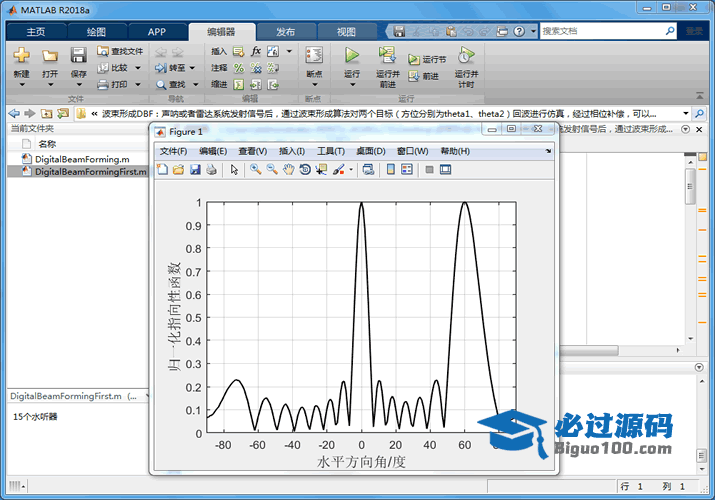
Task: Toggle the Zoom Out magnifier tool
Action: click(272, 170)
